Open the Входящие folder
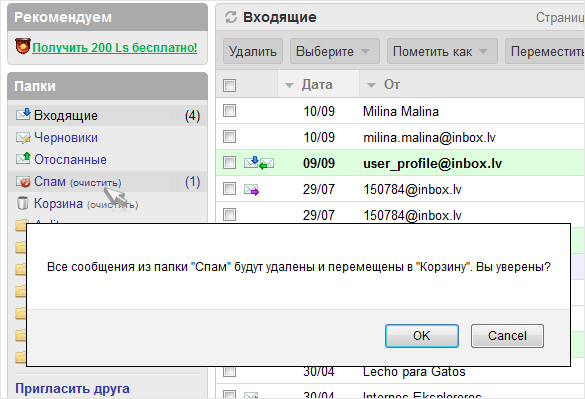The image size is (585, 399). (x=66, y=115)
